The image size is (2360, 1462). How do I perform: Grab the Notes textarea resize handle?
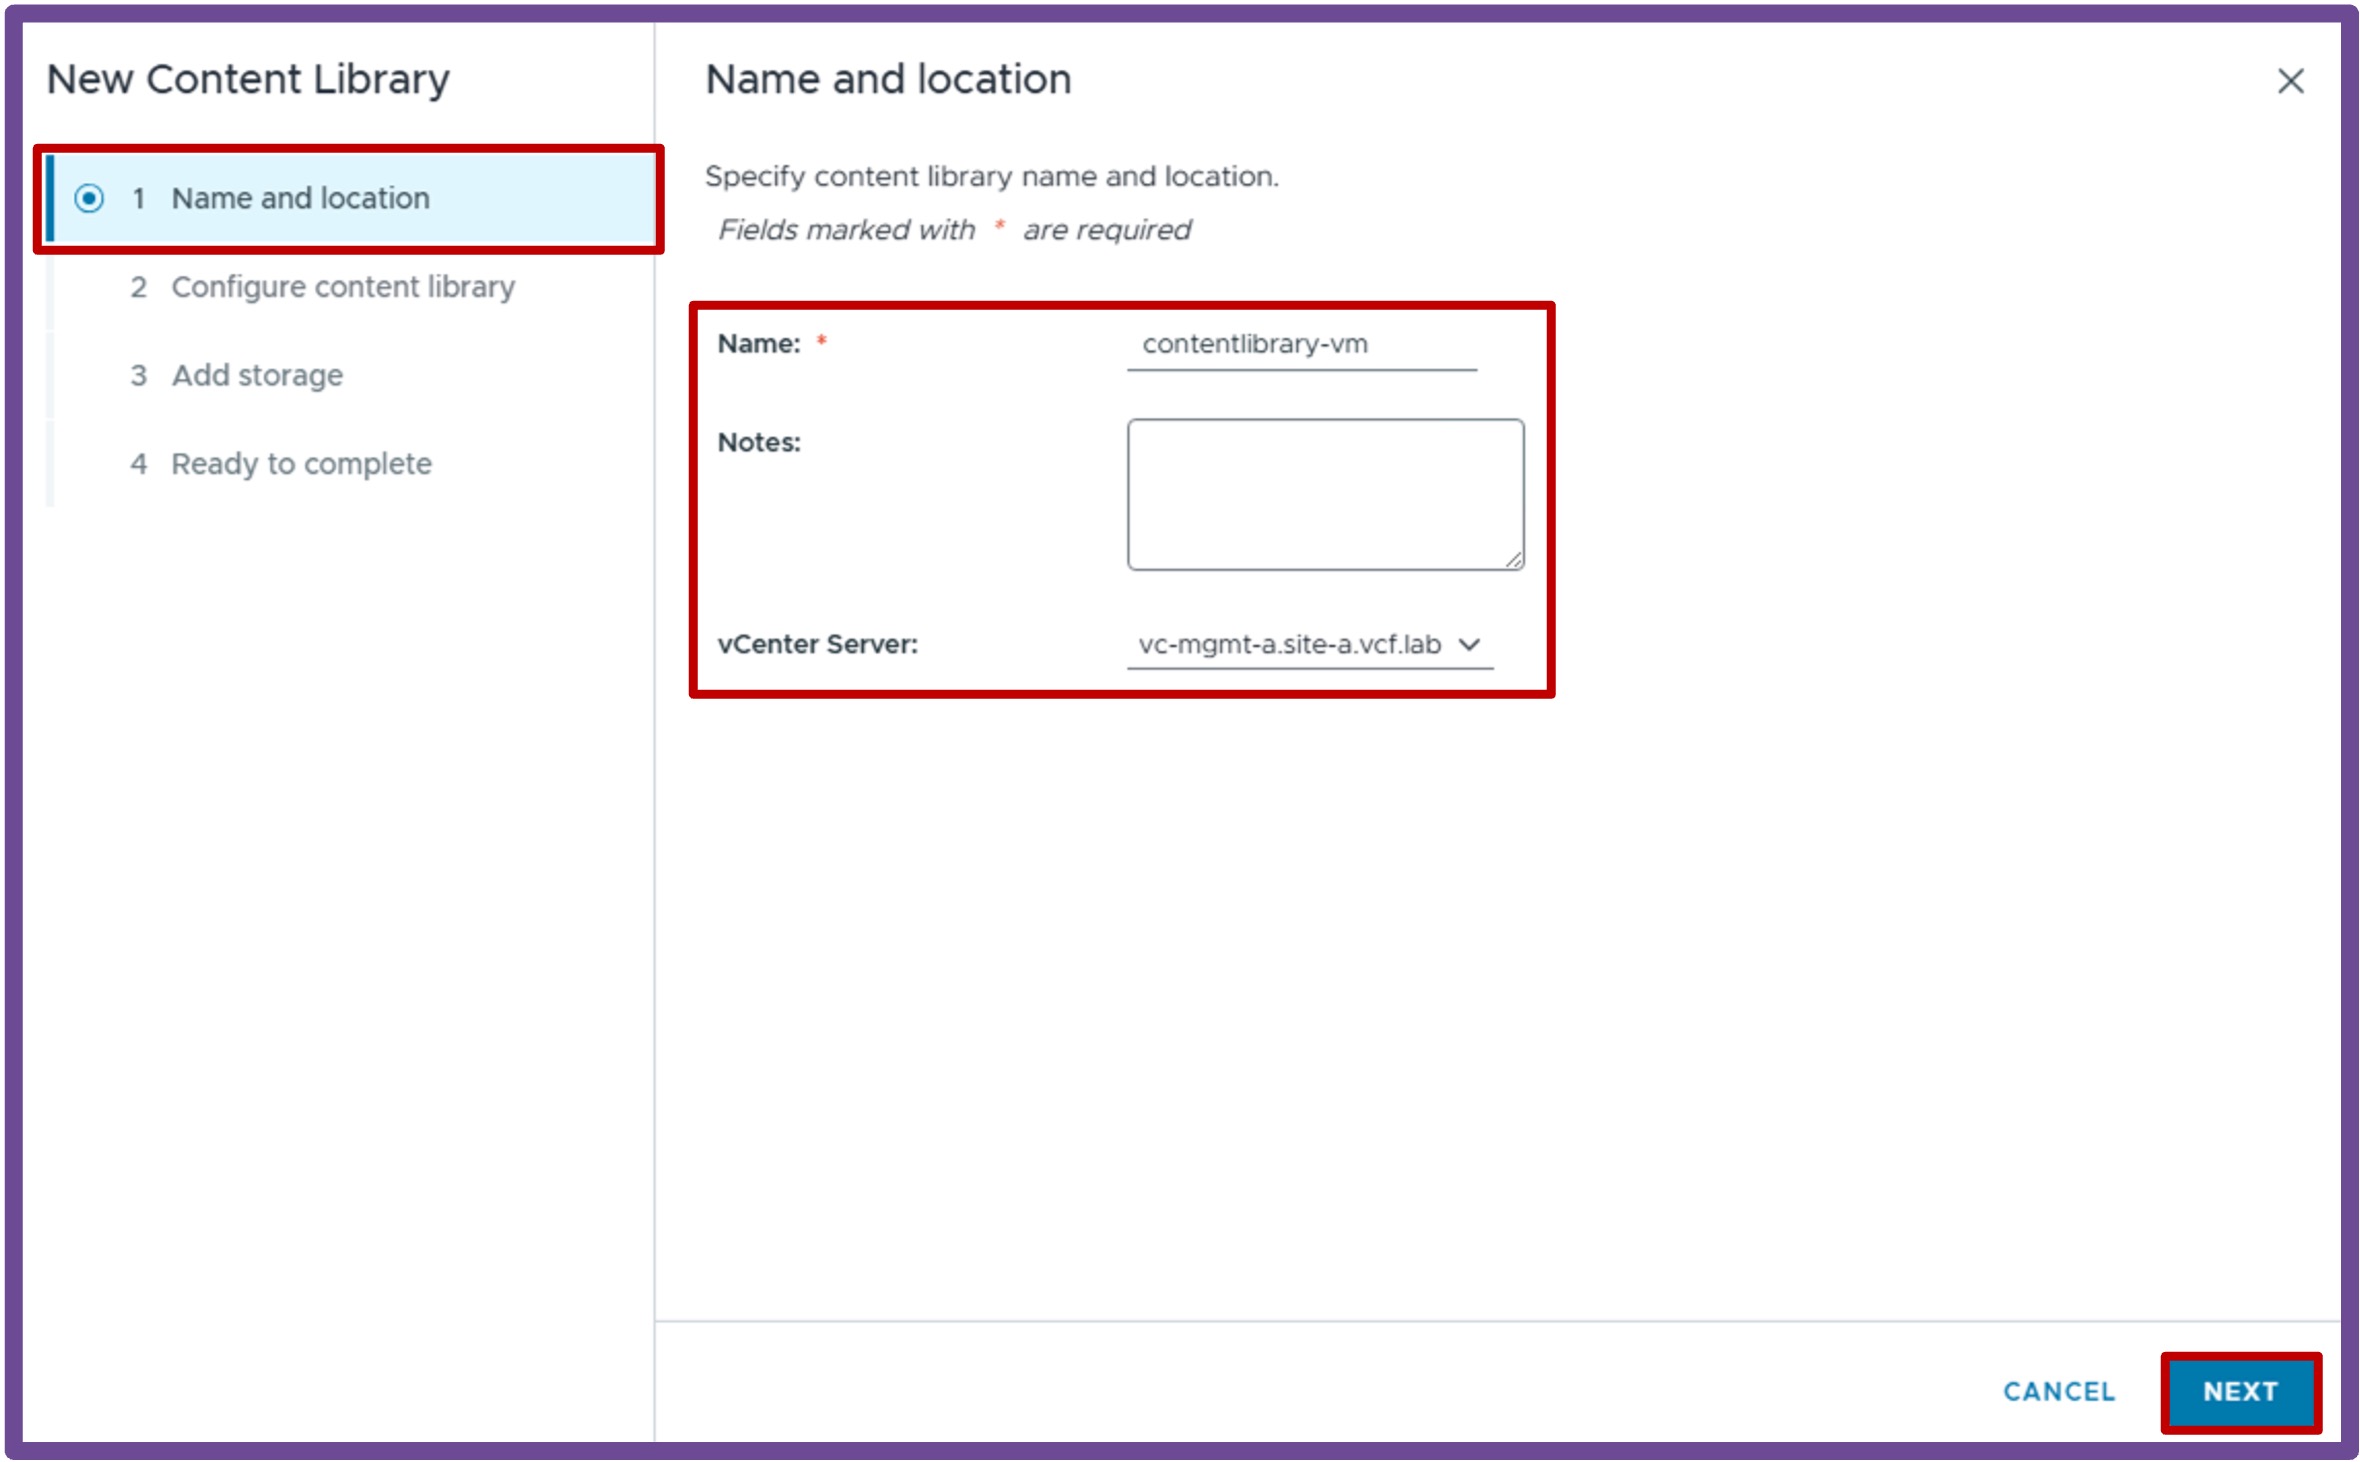[x=1514, y=560]
